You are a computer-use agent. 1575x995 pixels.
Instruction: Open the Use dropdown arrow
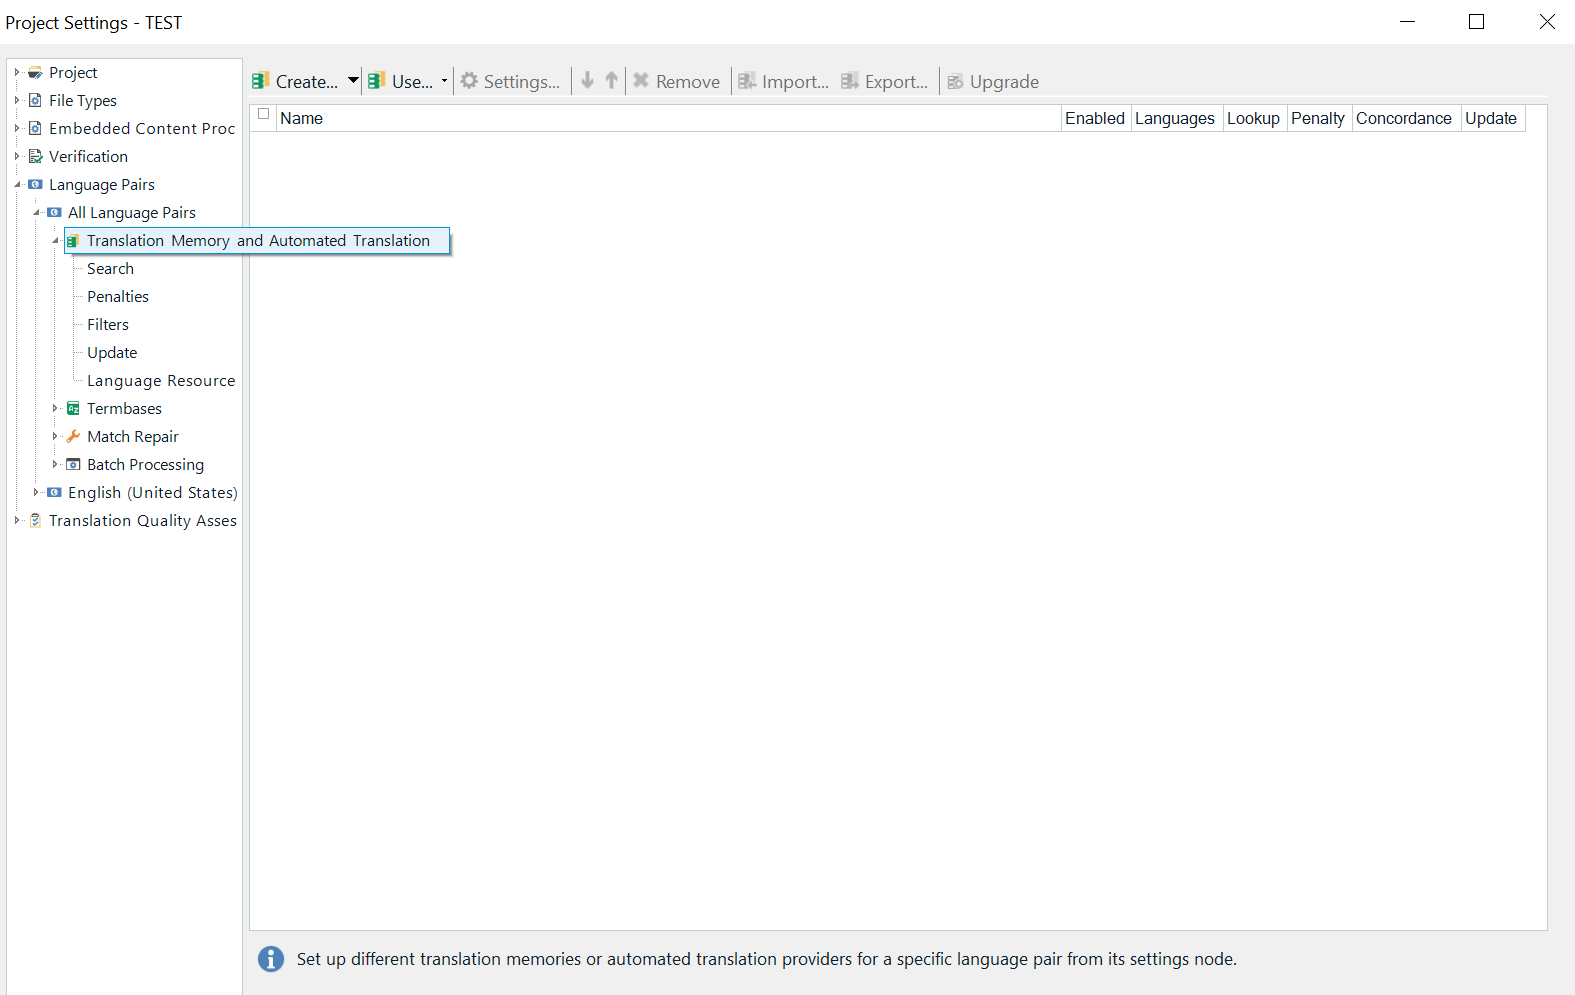[444, 80]
